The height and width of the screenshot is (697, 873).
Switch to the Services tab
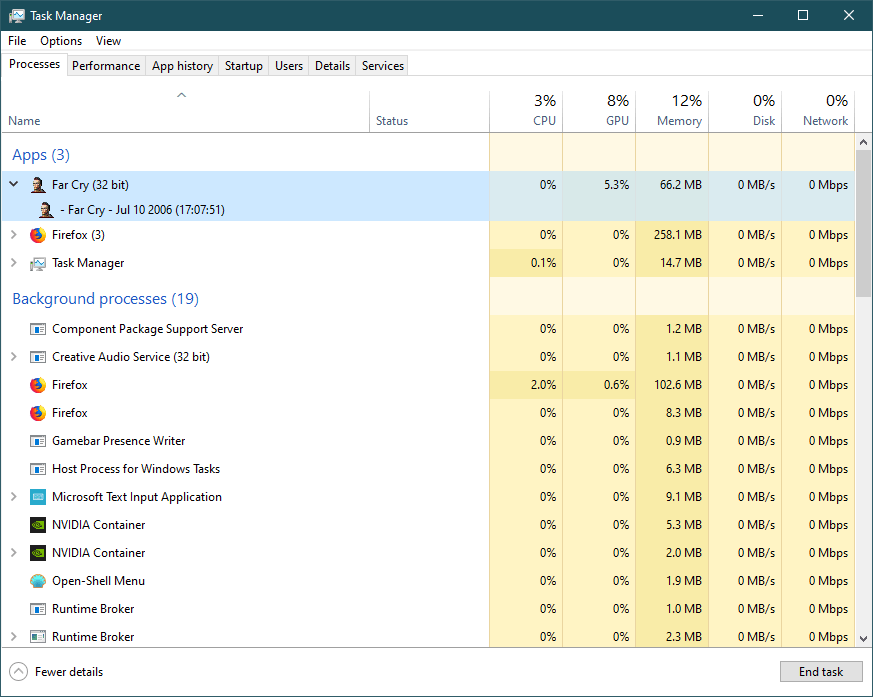382,66
